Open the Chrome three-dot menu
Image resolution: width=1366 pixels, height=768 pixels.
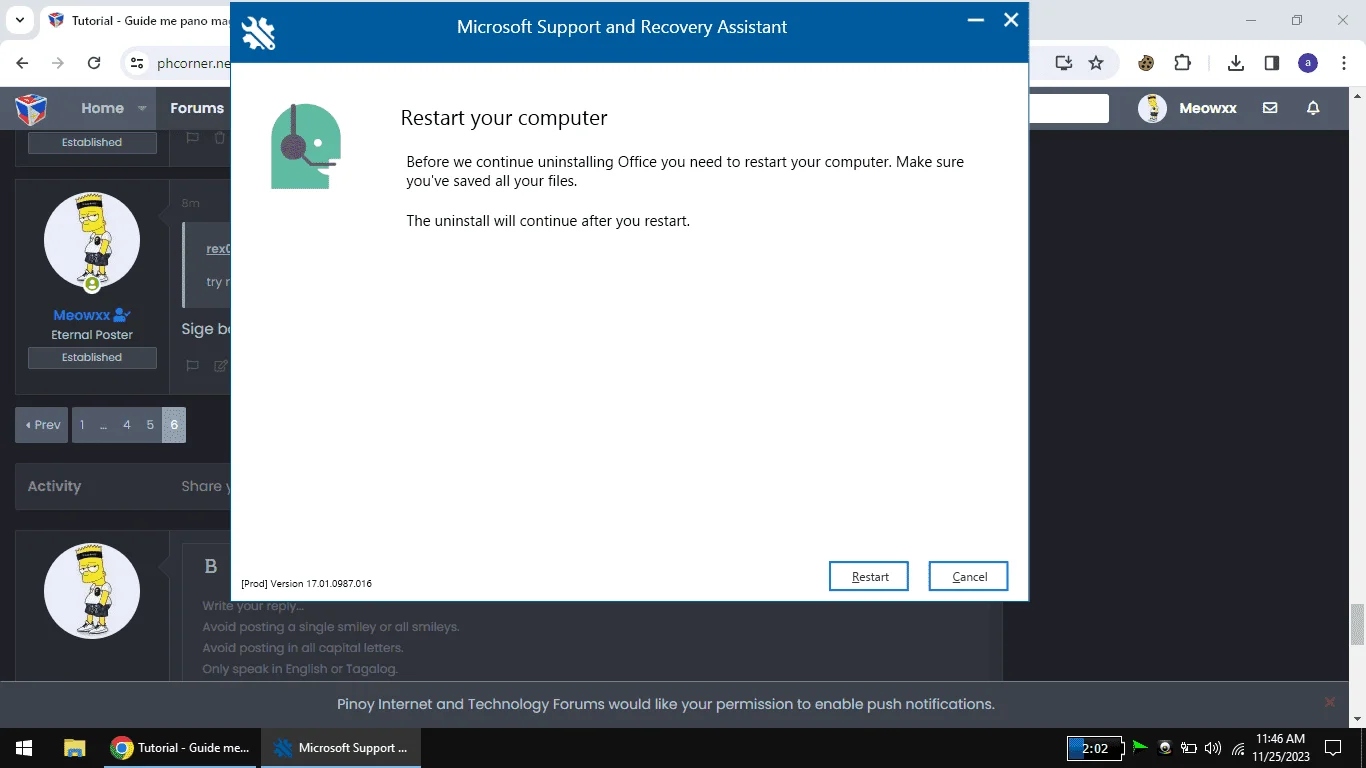point(1342,63)
